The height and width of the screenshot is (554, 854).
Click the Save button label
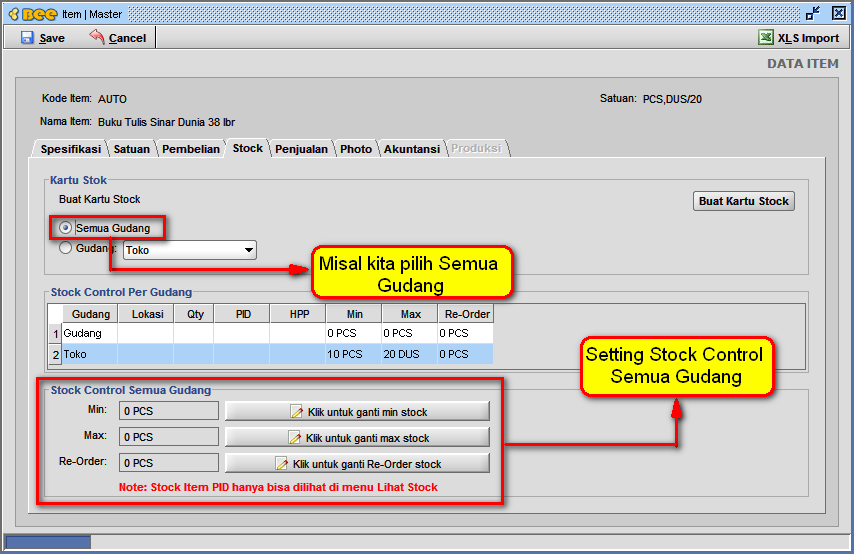click(52, 38)
